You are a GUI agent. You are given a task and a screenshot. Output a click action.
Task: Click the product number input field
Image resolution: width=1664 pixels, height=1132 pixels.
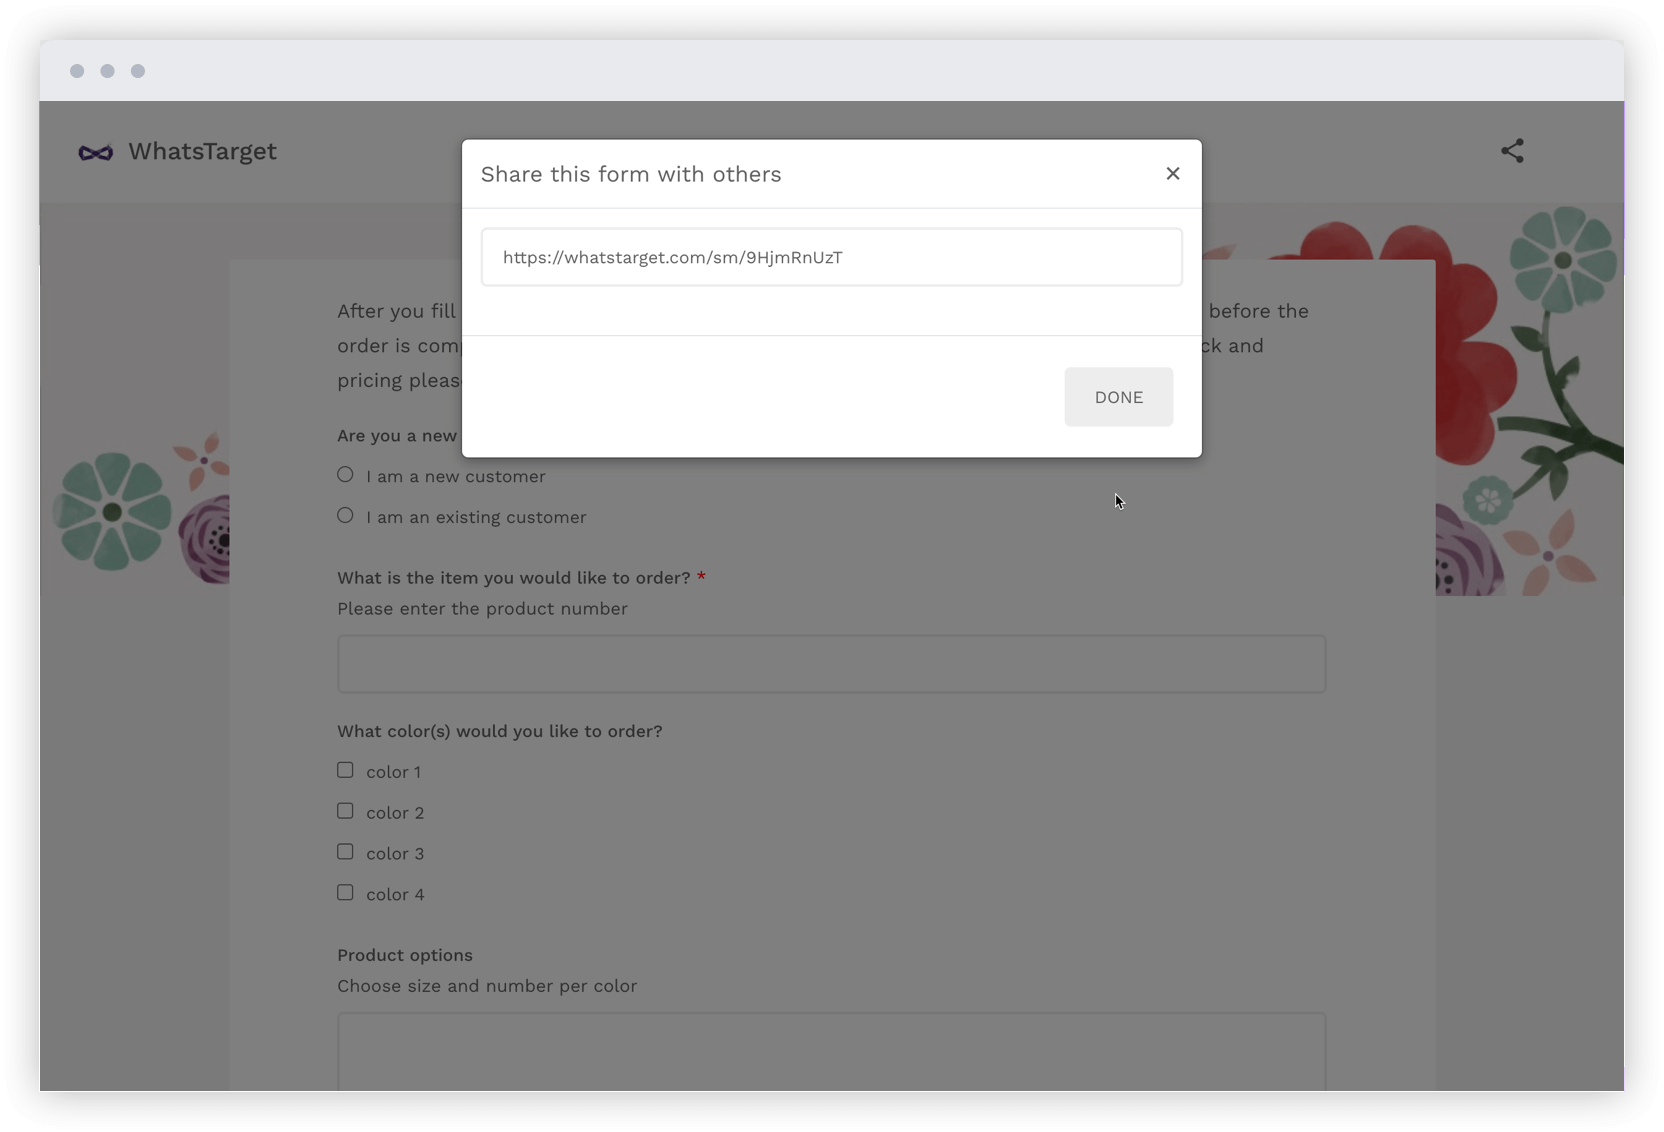(x=830, y=663)
